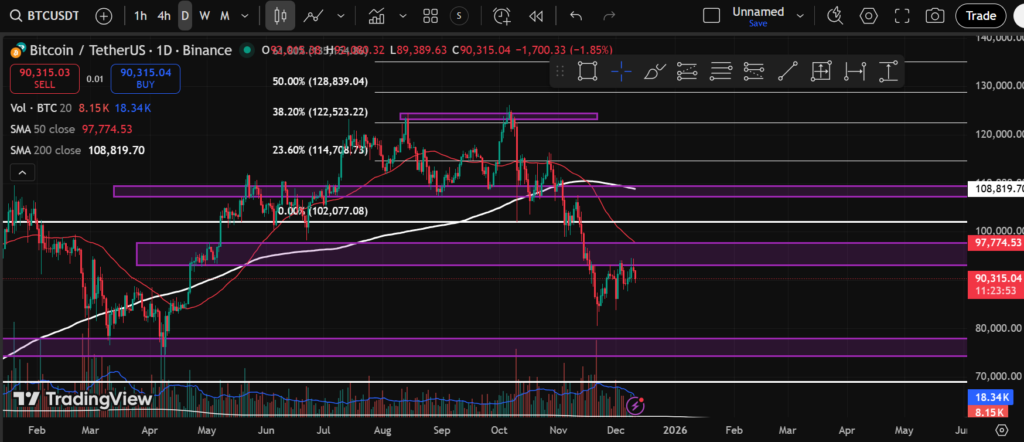This screenshot has height=442, width=1024.
Task: Select the horizontal lines Fib channel tool
Action: [720, 71]
